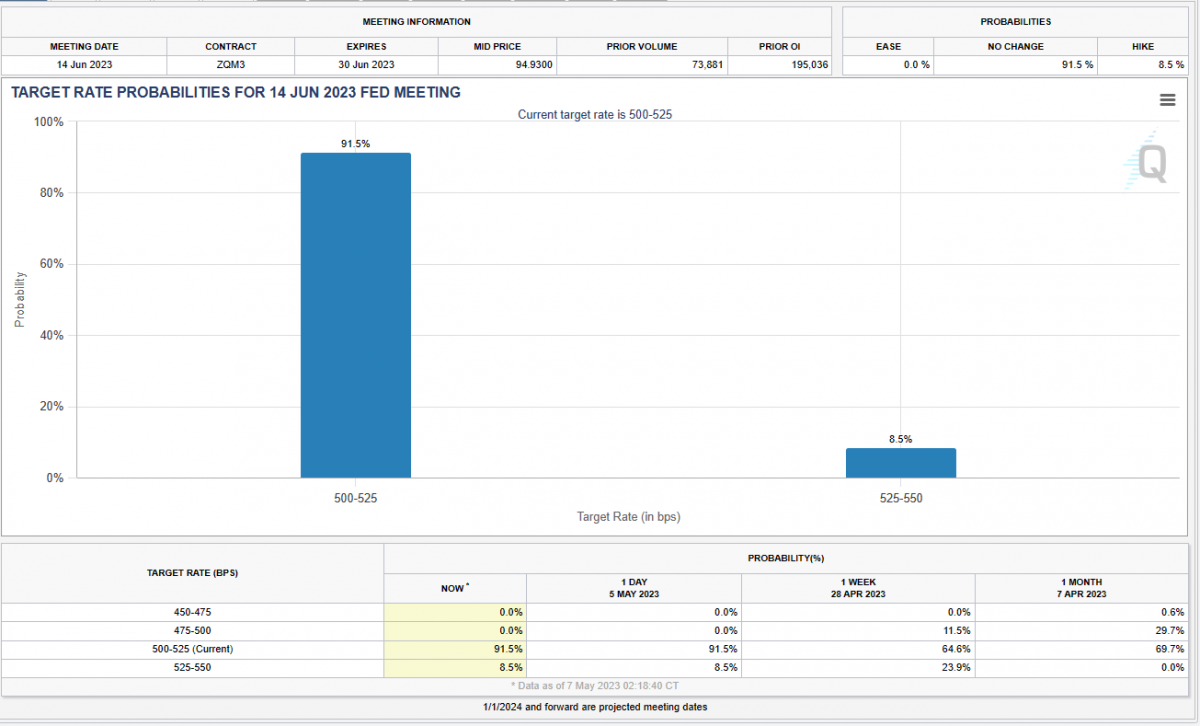Image resolution: width=1200 pixels, height=726 pixels.
Task: Click the blue 500-525 probability bar
Action: point(355,315)
